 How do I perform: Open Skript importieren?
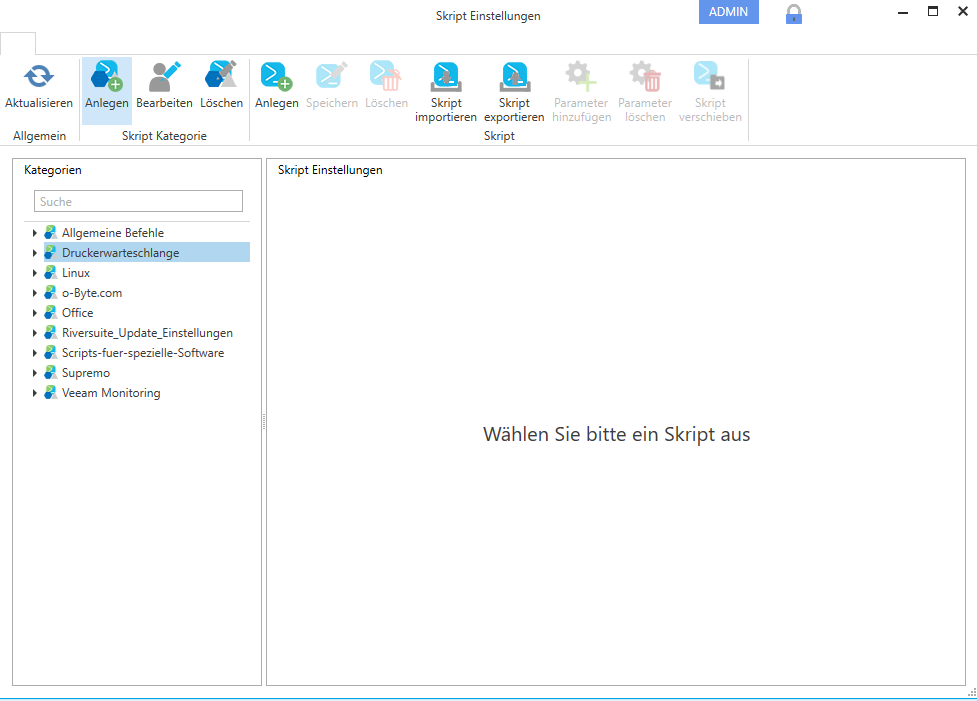(x=445, y=77)
